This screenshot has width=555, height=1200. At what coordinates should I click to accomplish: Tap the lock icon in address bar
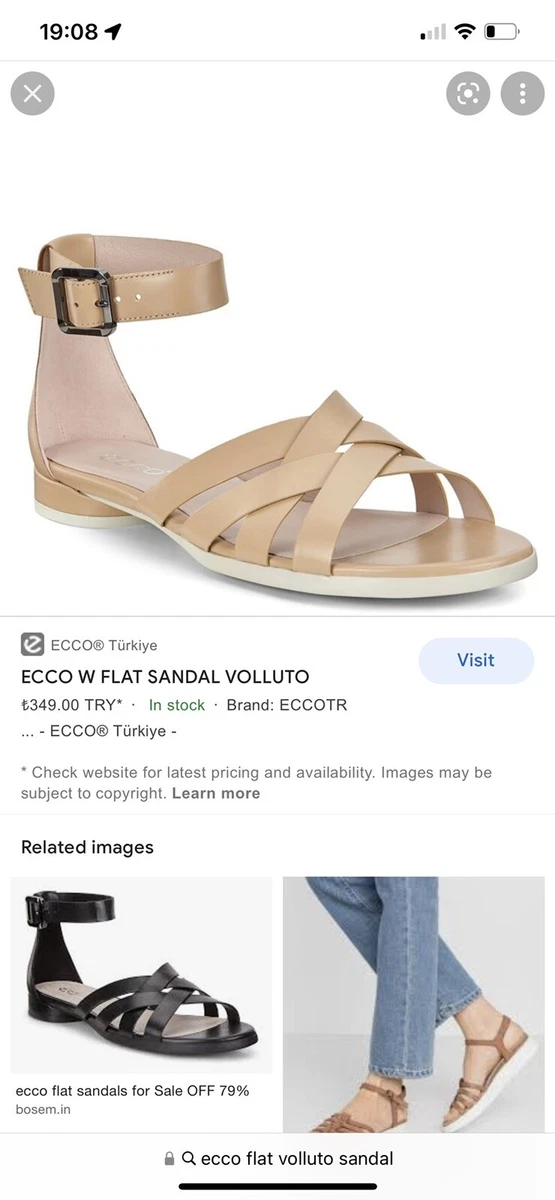pyautogui.click(x=170, y=1158)
